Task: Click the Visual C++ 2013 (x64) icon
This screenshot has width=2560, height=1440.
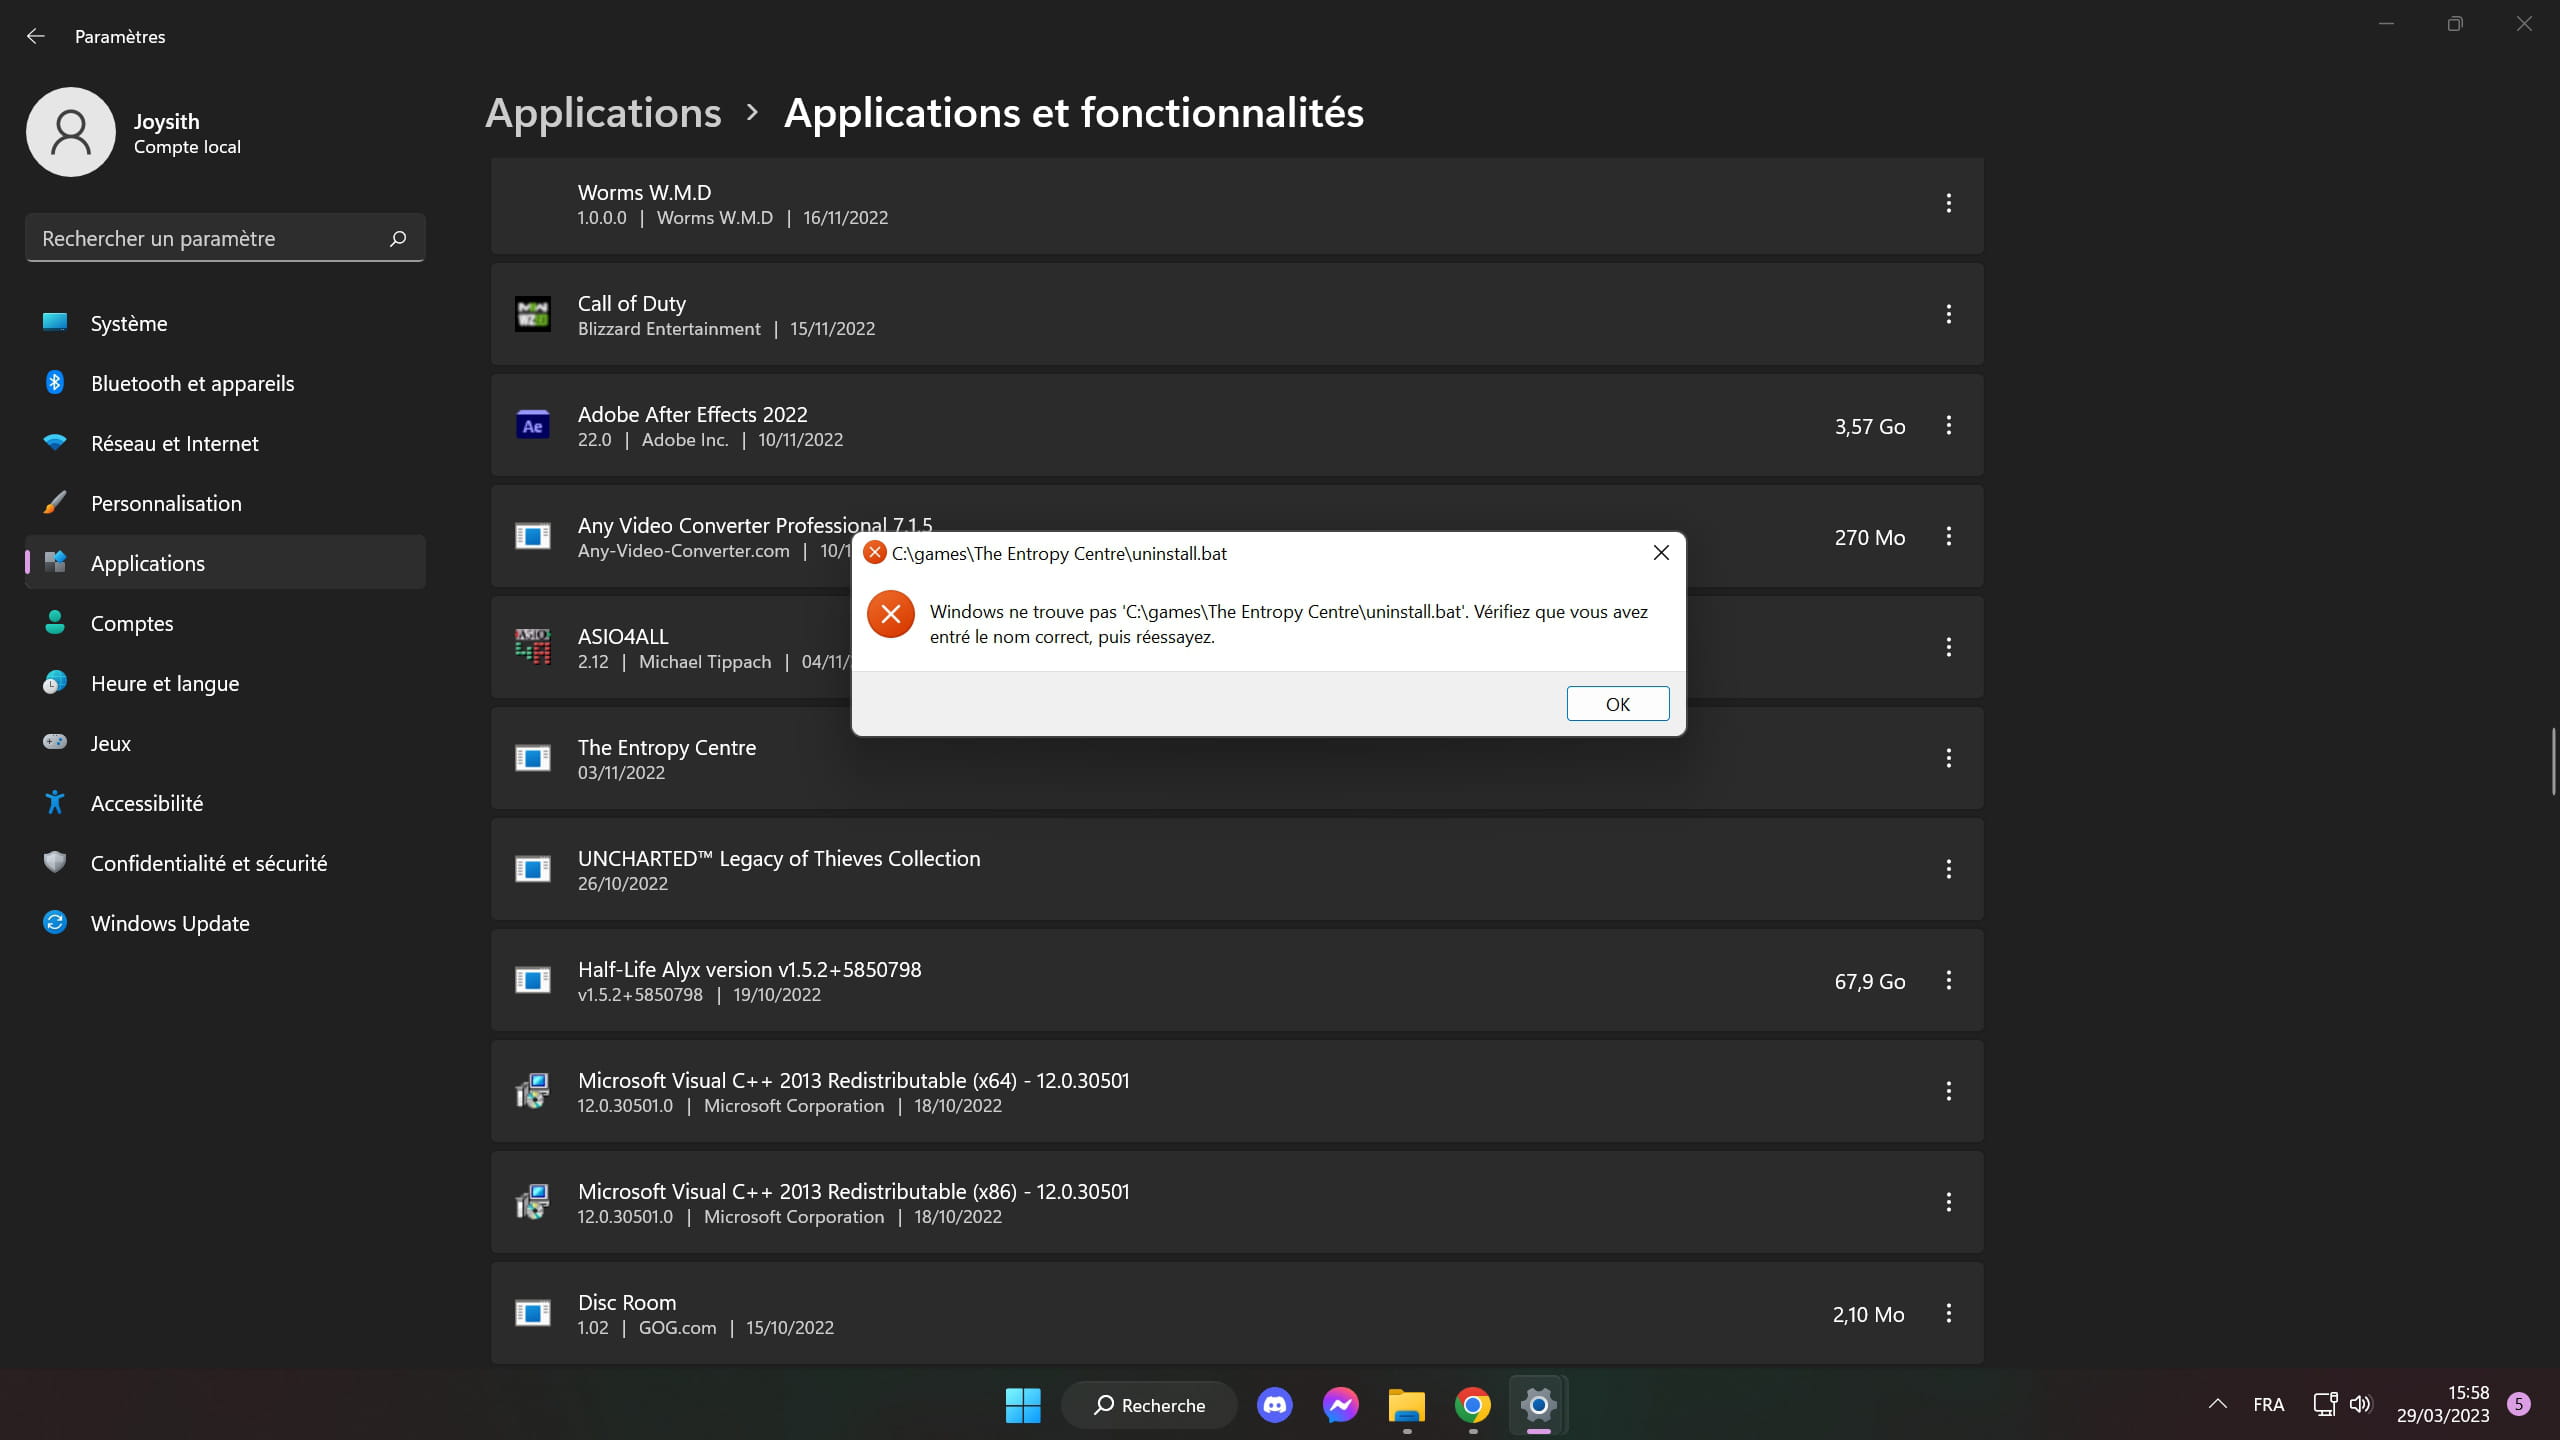Action: 532,1091
